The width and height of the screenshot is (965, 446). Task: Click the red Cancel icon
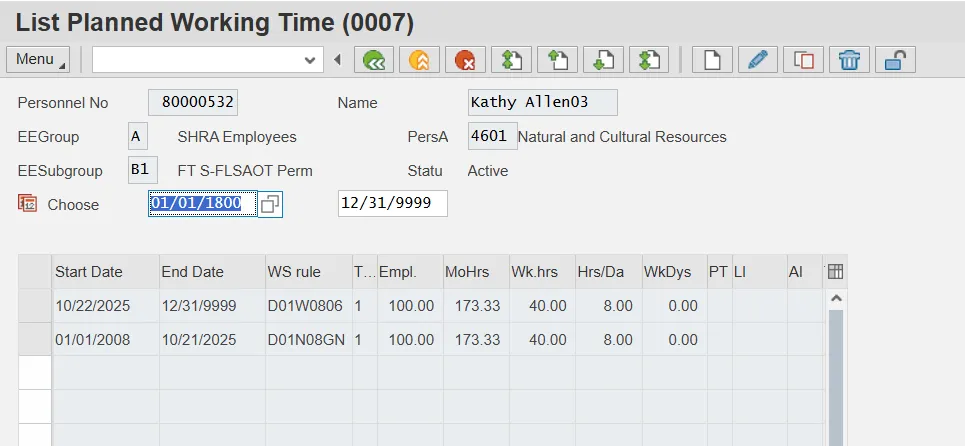[x=465, y=60]
